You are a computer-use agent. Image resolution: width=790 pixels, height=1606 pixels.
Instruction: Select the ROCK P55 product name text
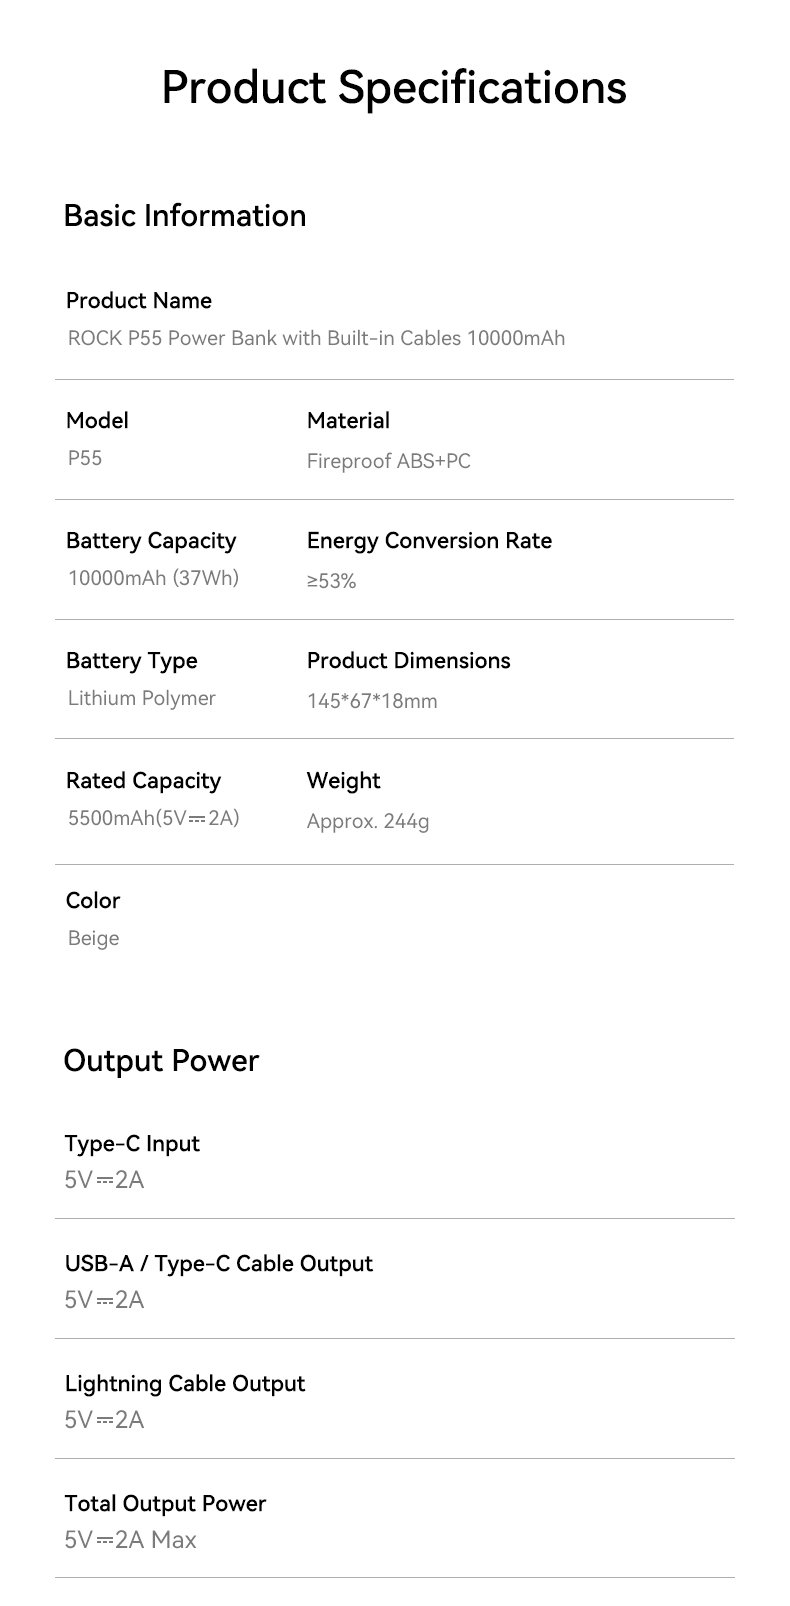click(x=316, y=338)
